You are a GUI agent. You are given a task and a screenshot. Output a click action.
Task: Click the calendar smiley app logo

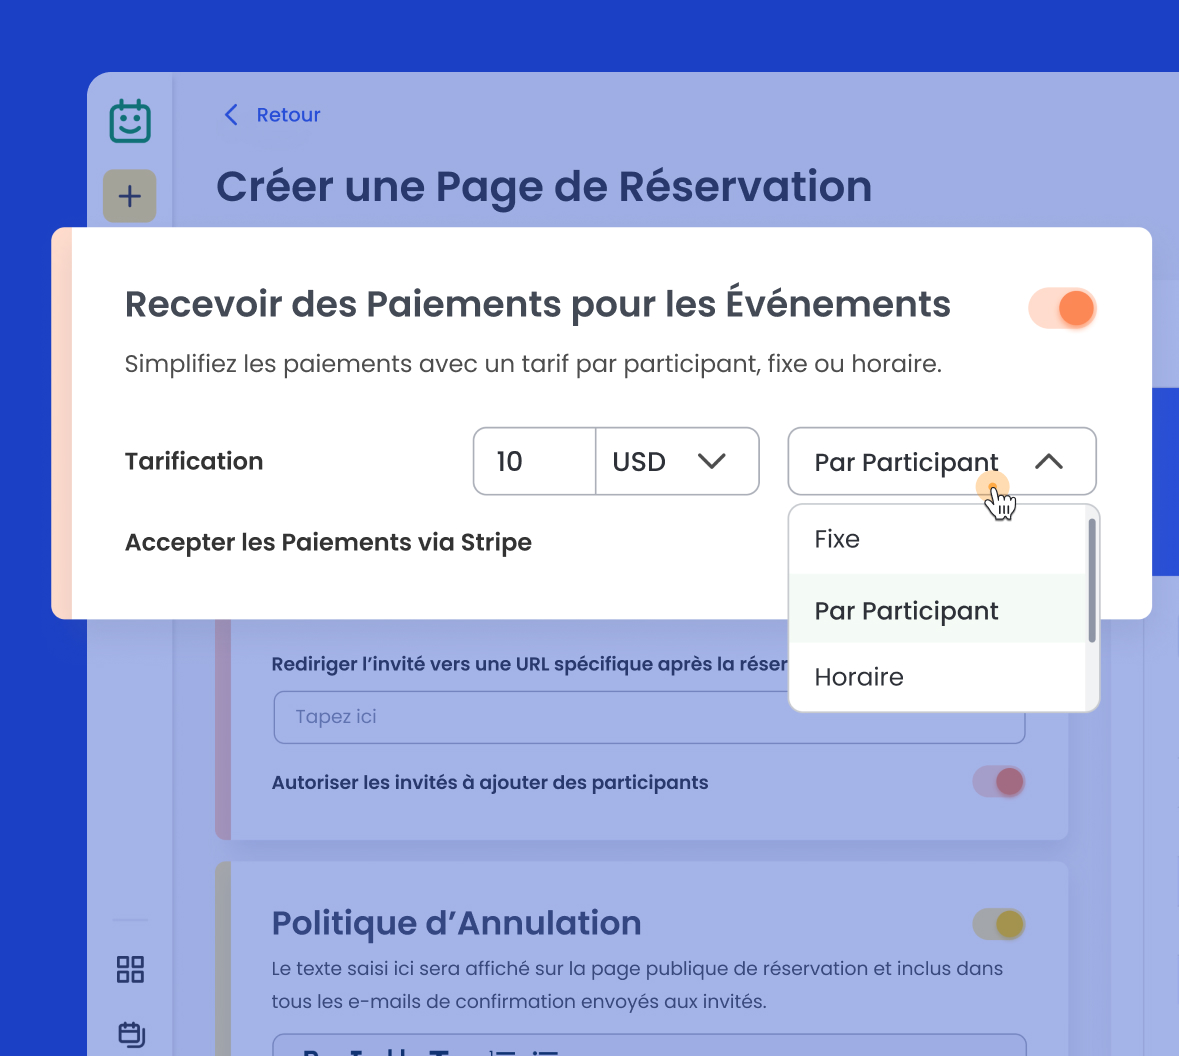pos(130,122)
